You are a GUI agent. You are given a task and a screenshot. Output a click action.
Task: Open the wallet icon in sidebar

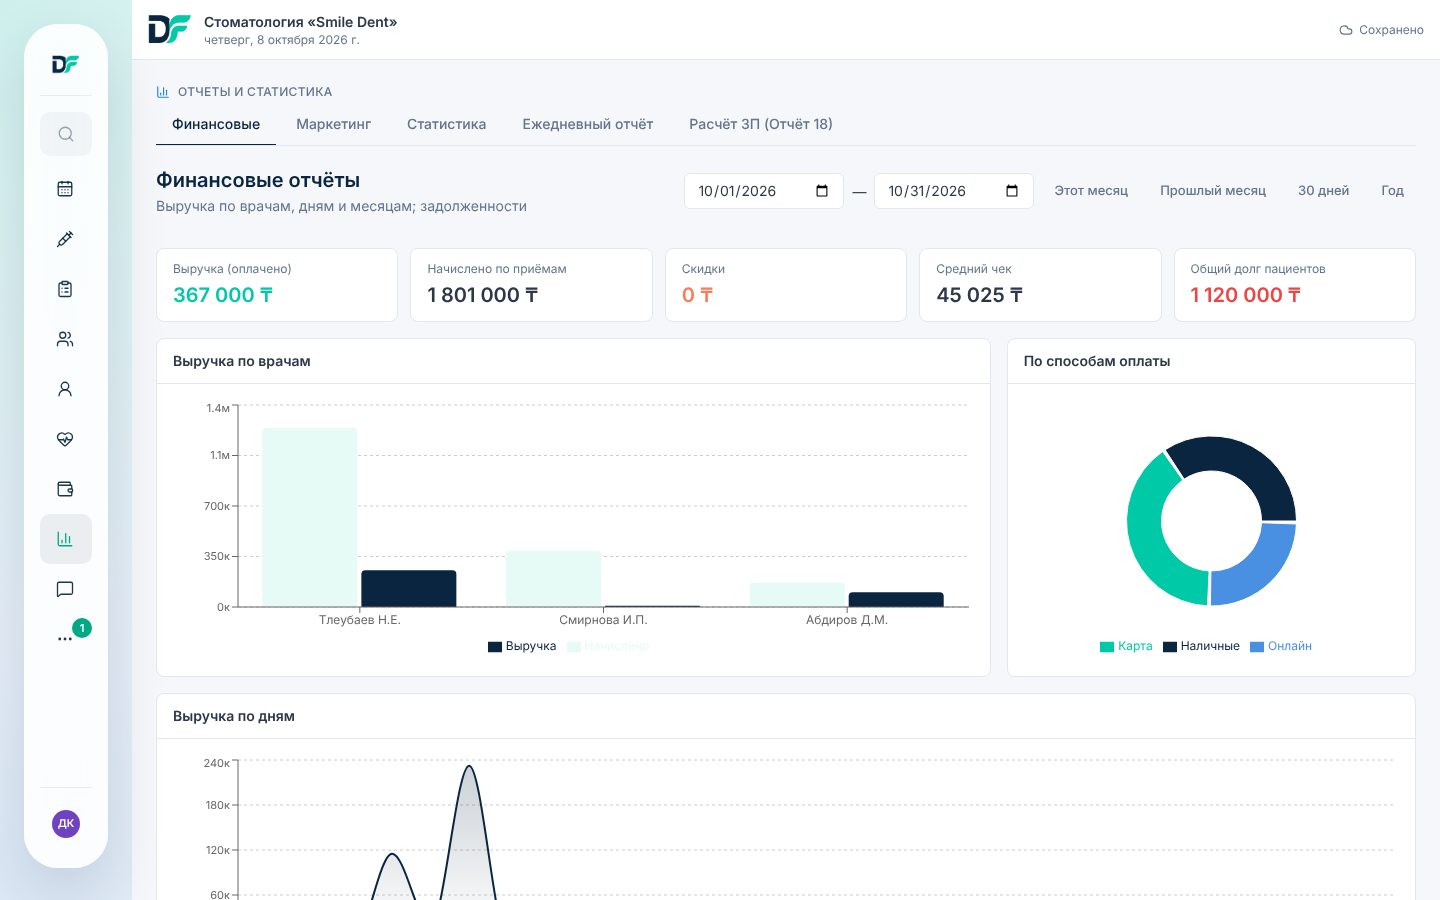[x=66, y=489]
